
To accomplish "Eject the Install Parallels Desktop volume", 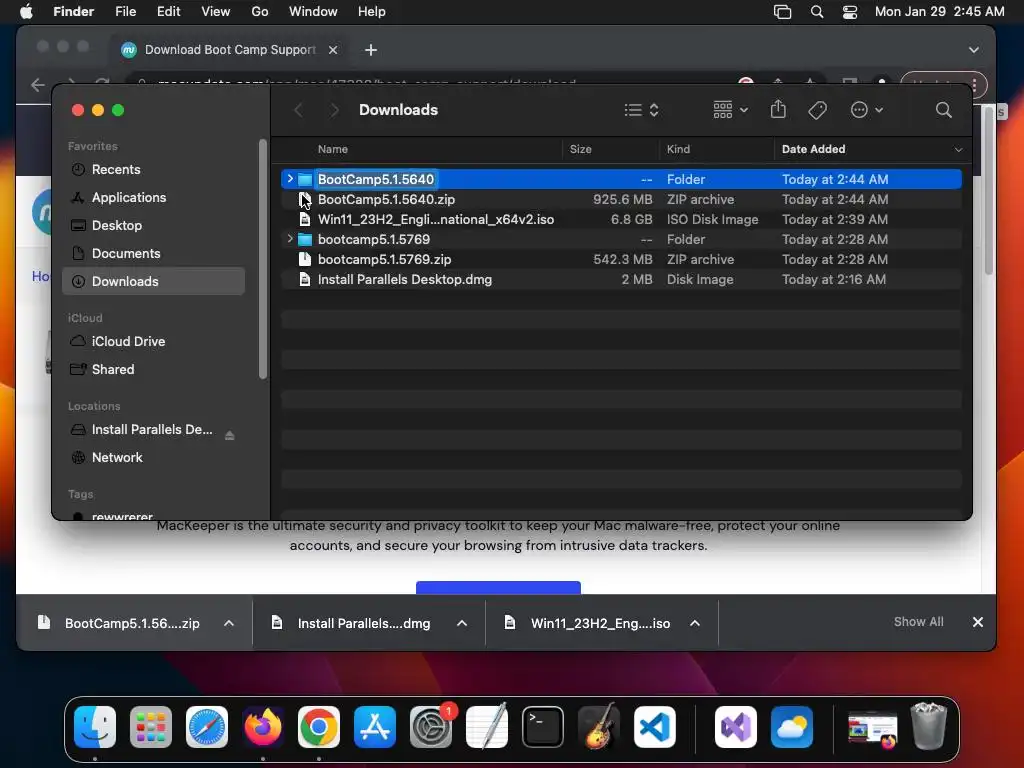I will pos(229,435).
